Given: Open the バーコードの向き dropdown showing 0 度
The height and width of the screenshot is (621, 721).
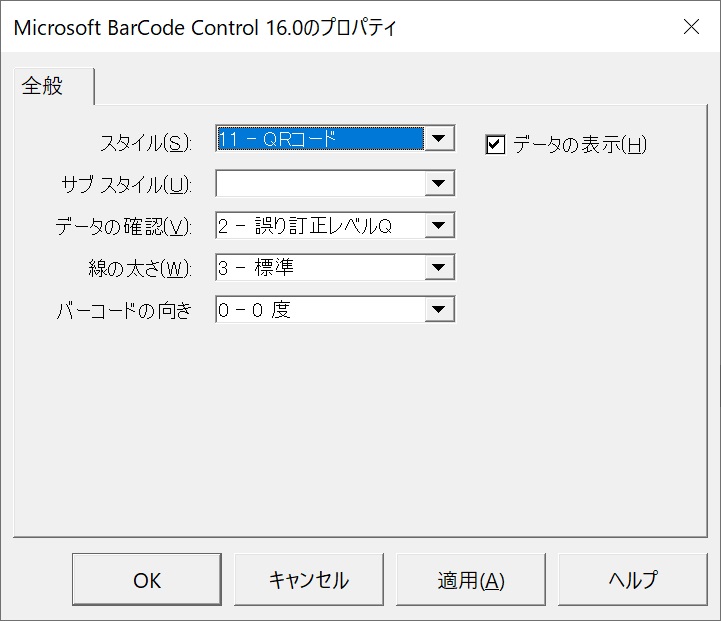Looking at the screenshot, I should tap(335, 309).
